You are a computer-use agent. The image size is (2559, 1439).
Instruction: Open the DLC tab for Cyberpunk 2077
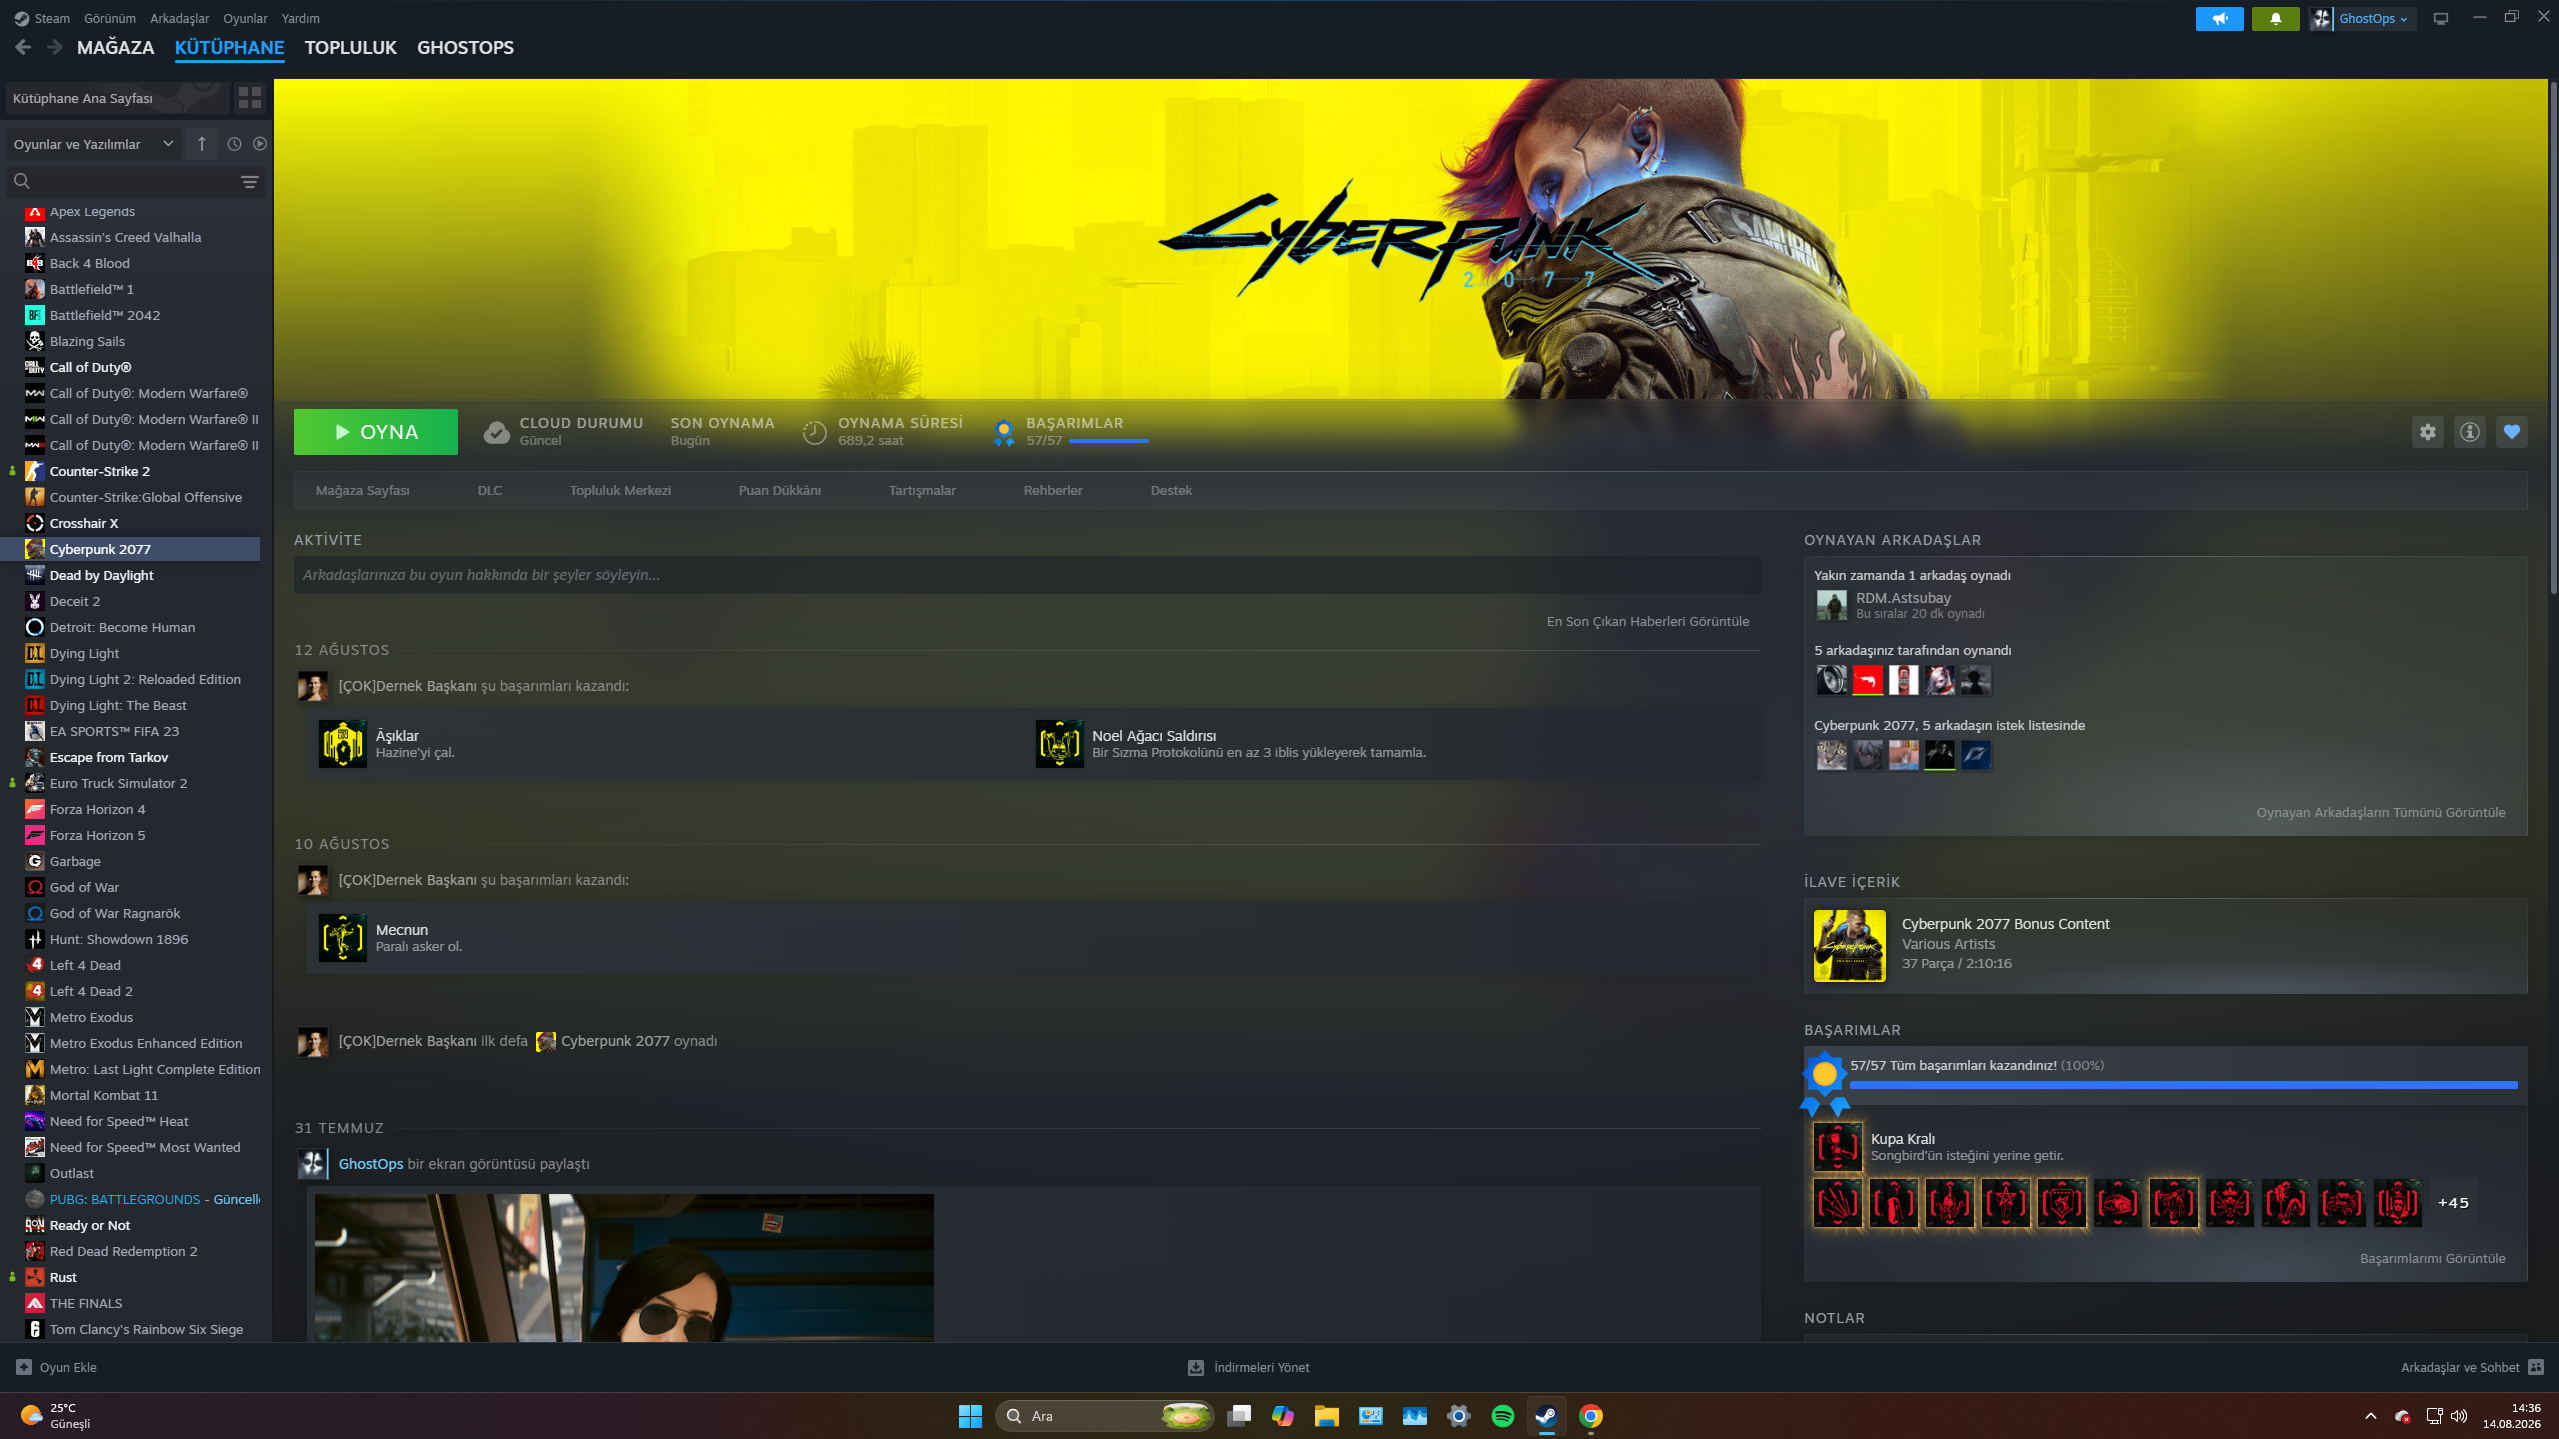[x=490, y=490]
